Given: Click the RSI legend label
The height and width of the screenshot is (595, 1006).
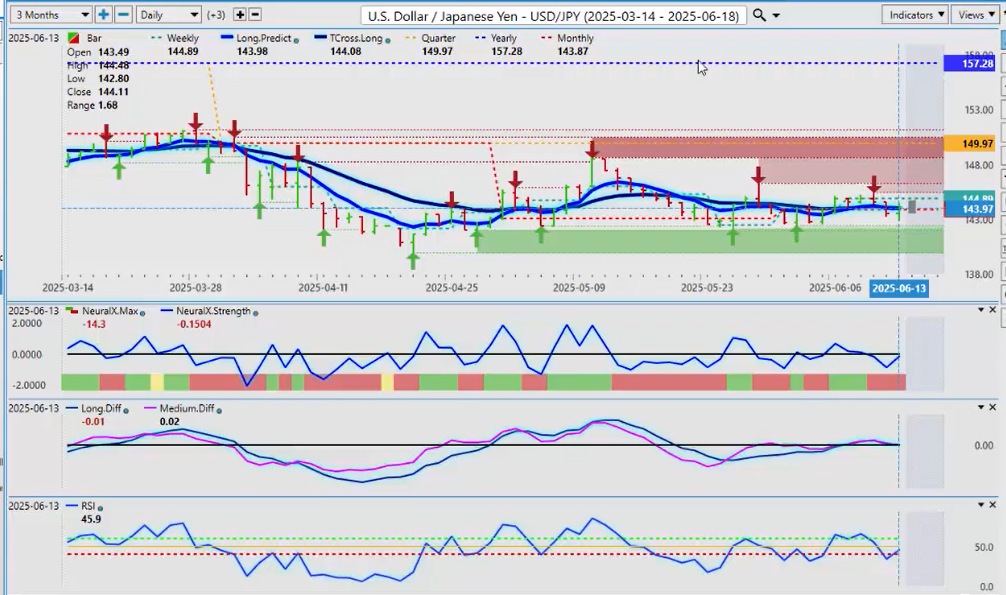Looking at the screenshot, I should pos(89,506).
